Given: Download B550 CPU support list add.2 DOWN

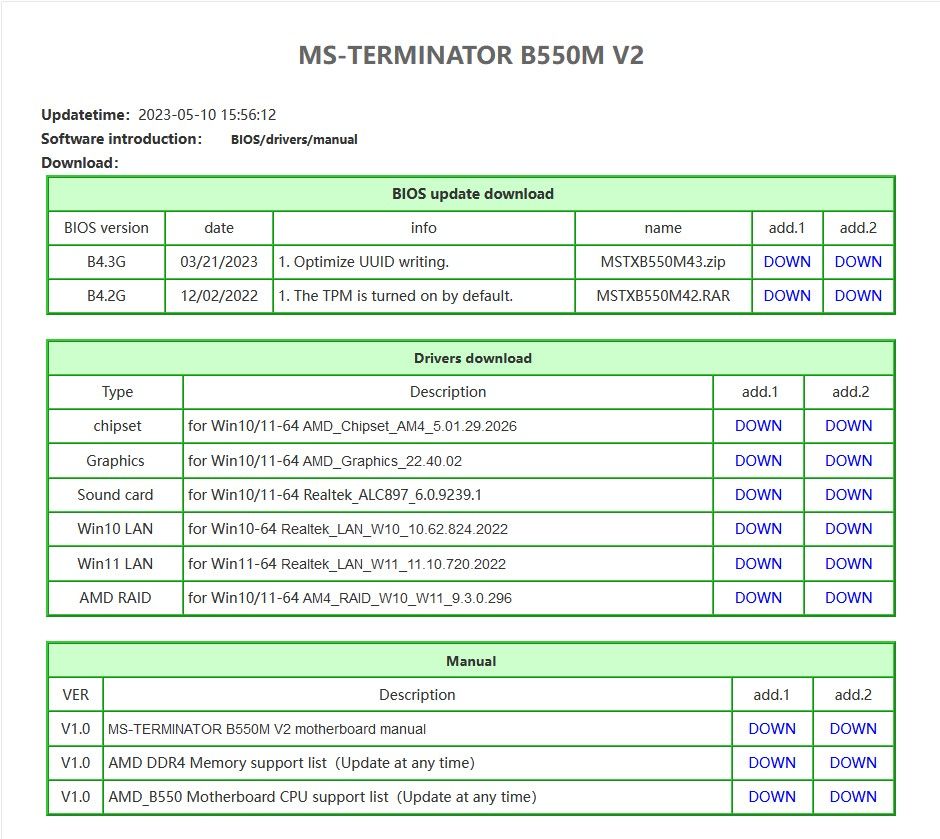Looking at the screenshot, I should 853,797.
